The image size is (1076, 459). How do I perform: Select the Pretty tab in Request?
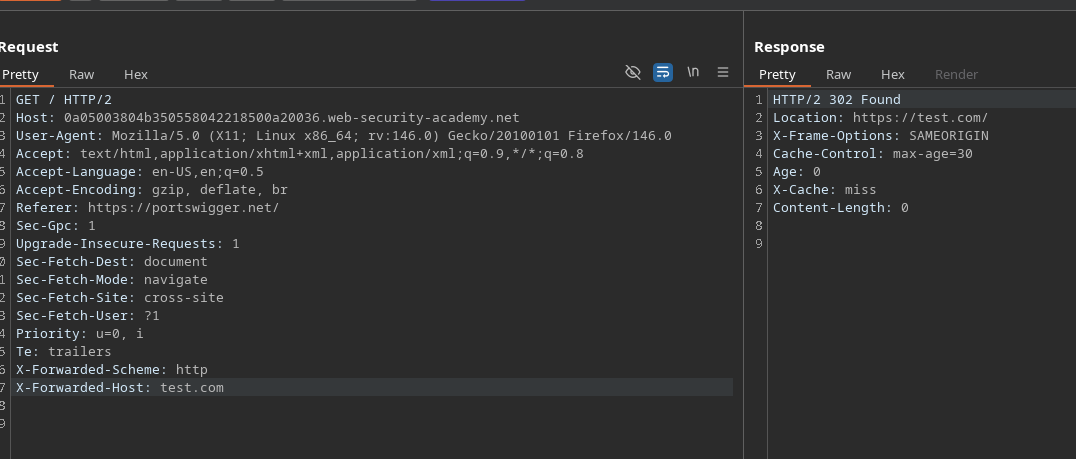click(20, 74)
